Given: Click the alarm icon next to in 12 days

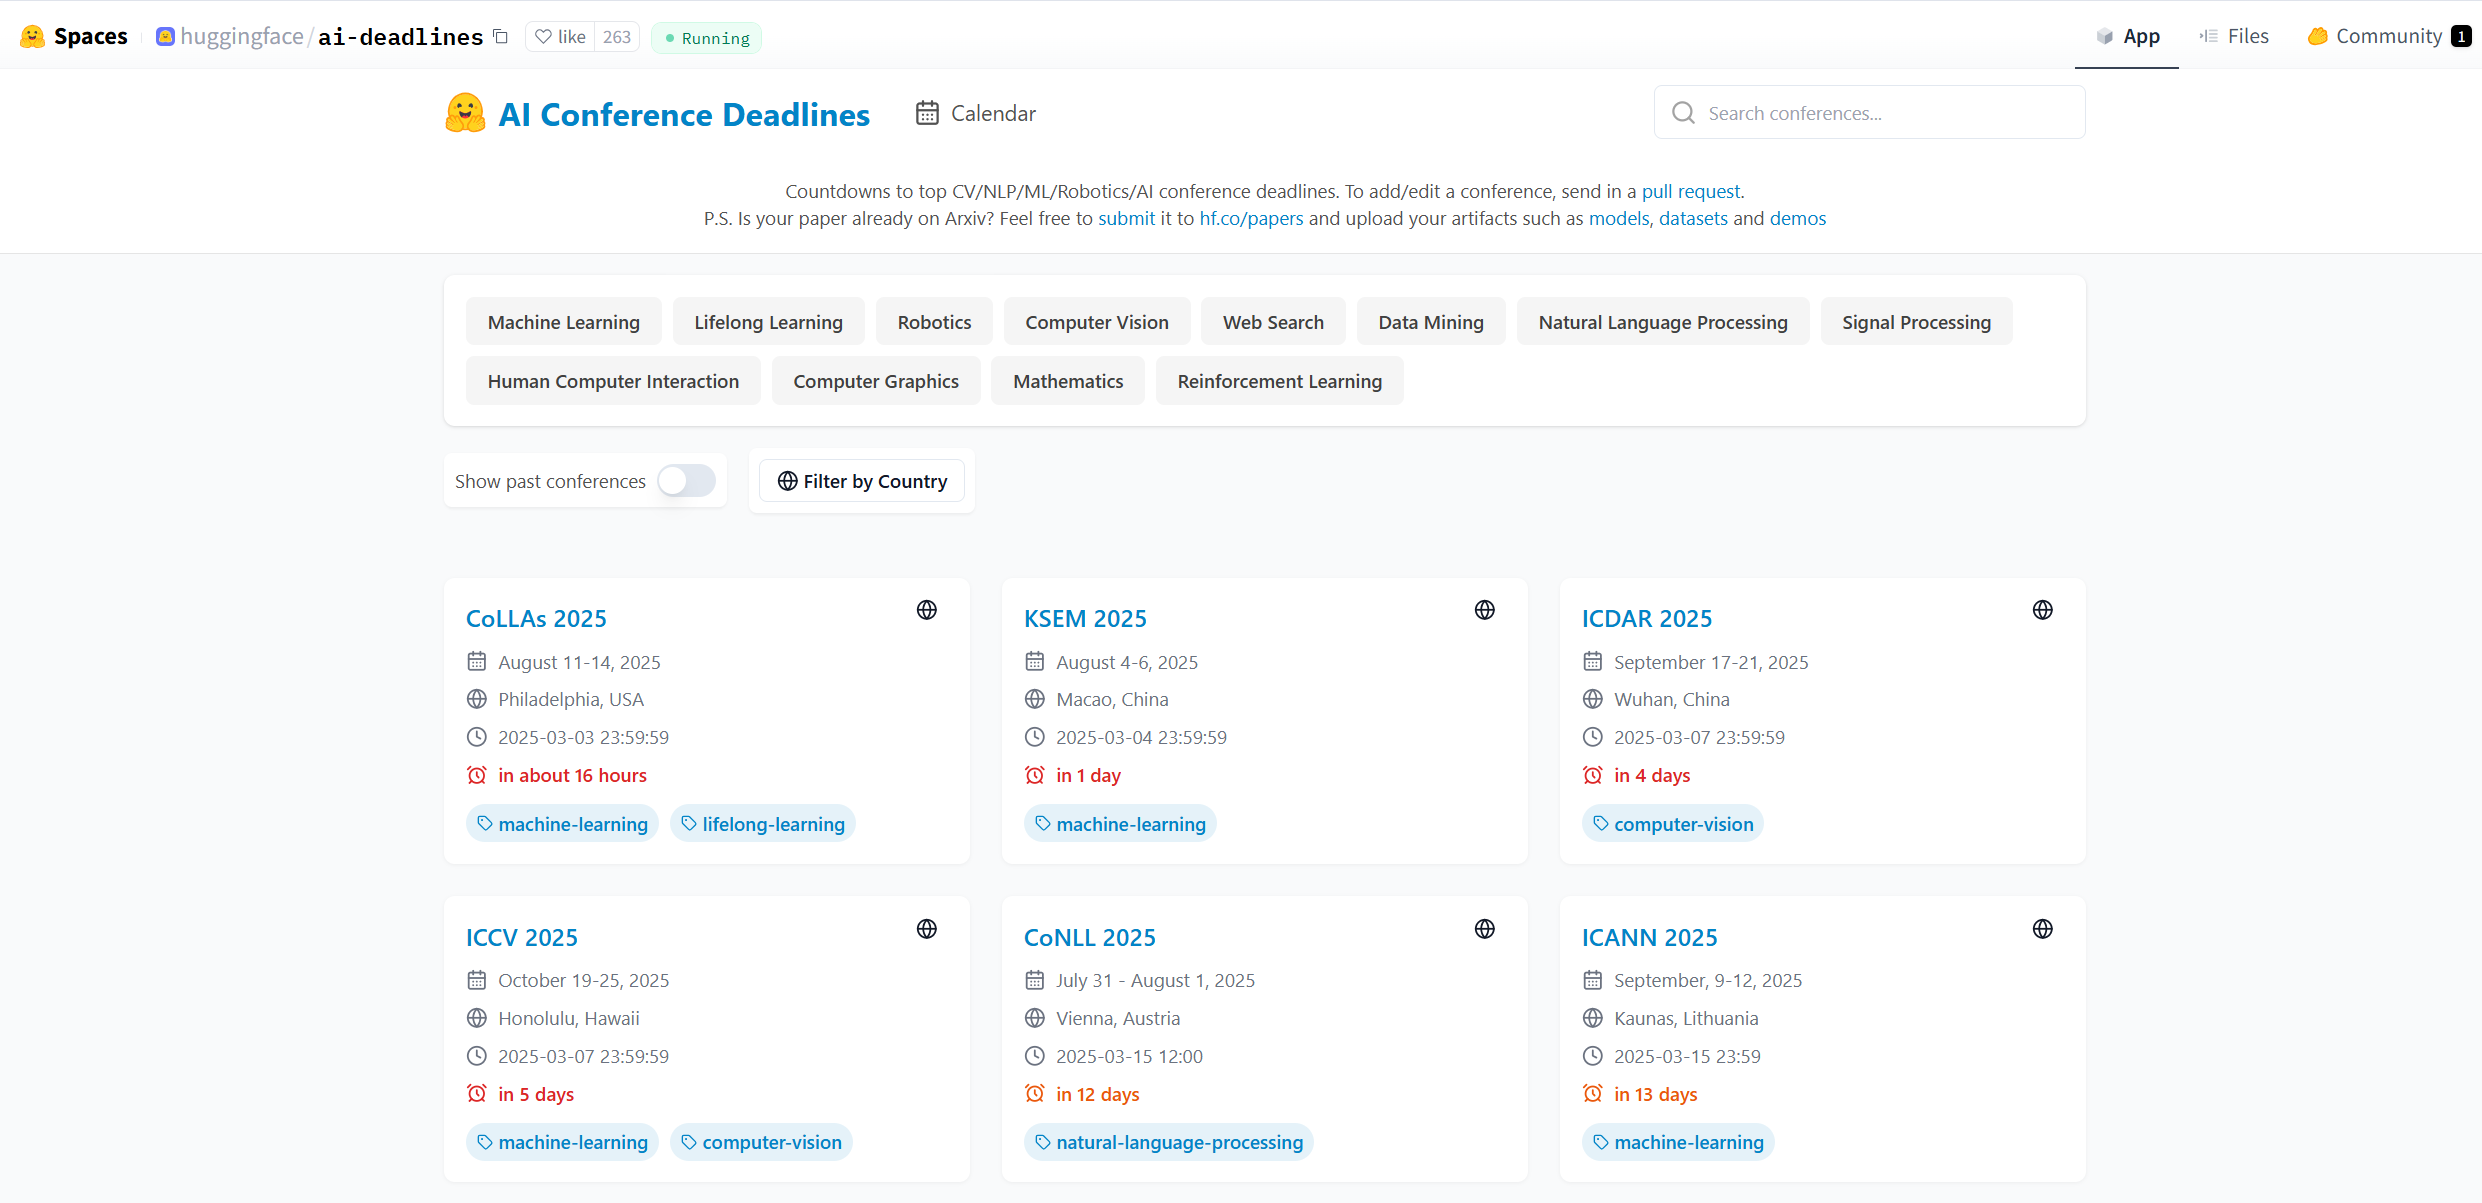Looking at the screenshot, I should [1035, 1094].
